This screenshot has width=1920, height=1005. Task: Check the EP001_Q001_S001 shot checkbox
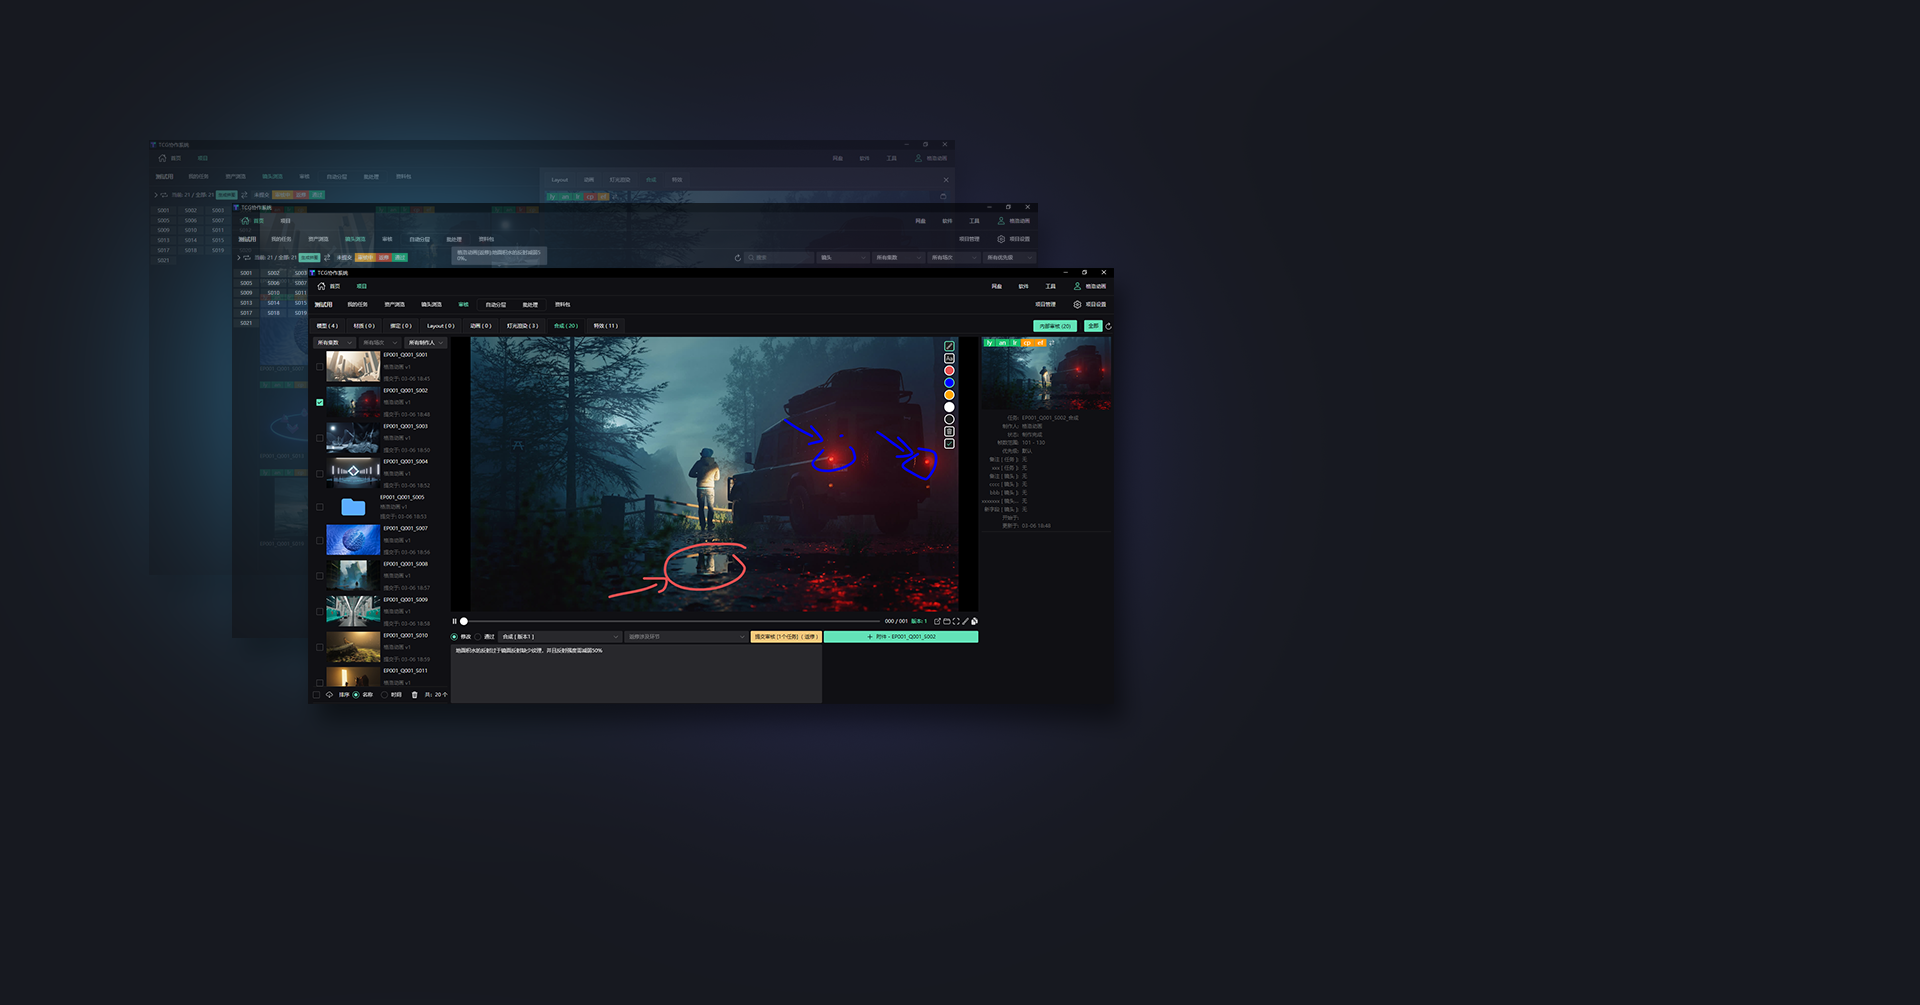click(x=320, y=367)
